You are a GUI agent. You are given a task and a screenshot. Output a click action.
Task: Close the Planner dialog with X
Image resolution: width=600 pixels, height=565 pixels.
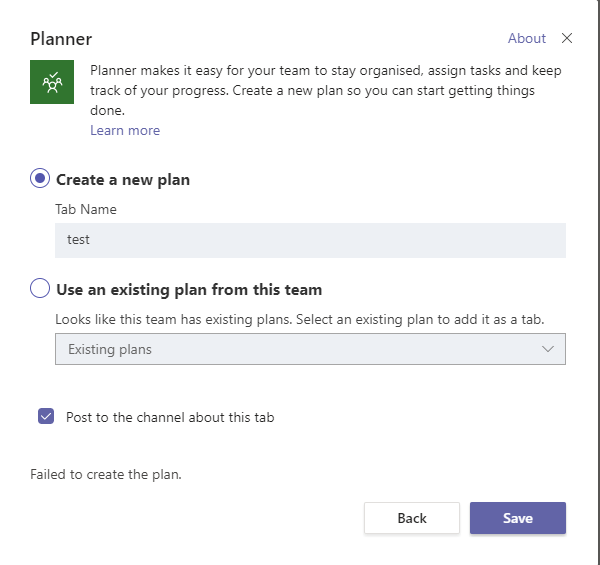coord(567,39)
